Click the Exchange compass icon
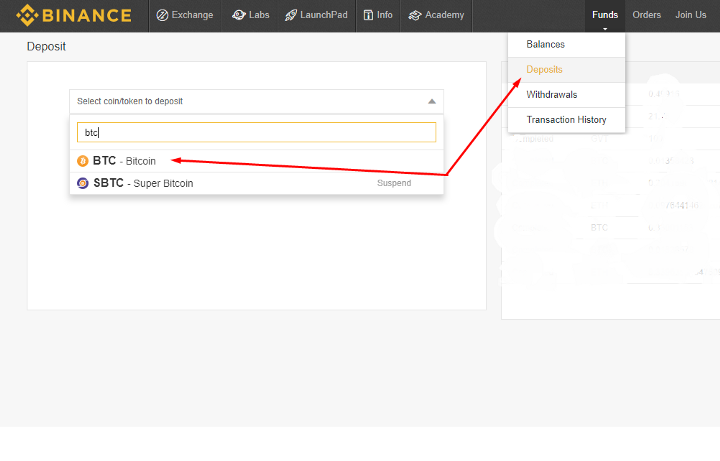 point(162,15)
